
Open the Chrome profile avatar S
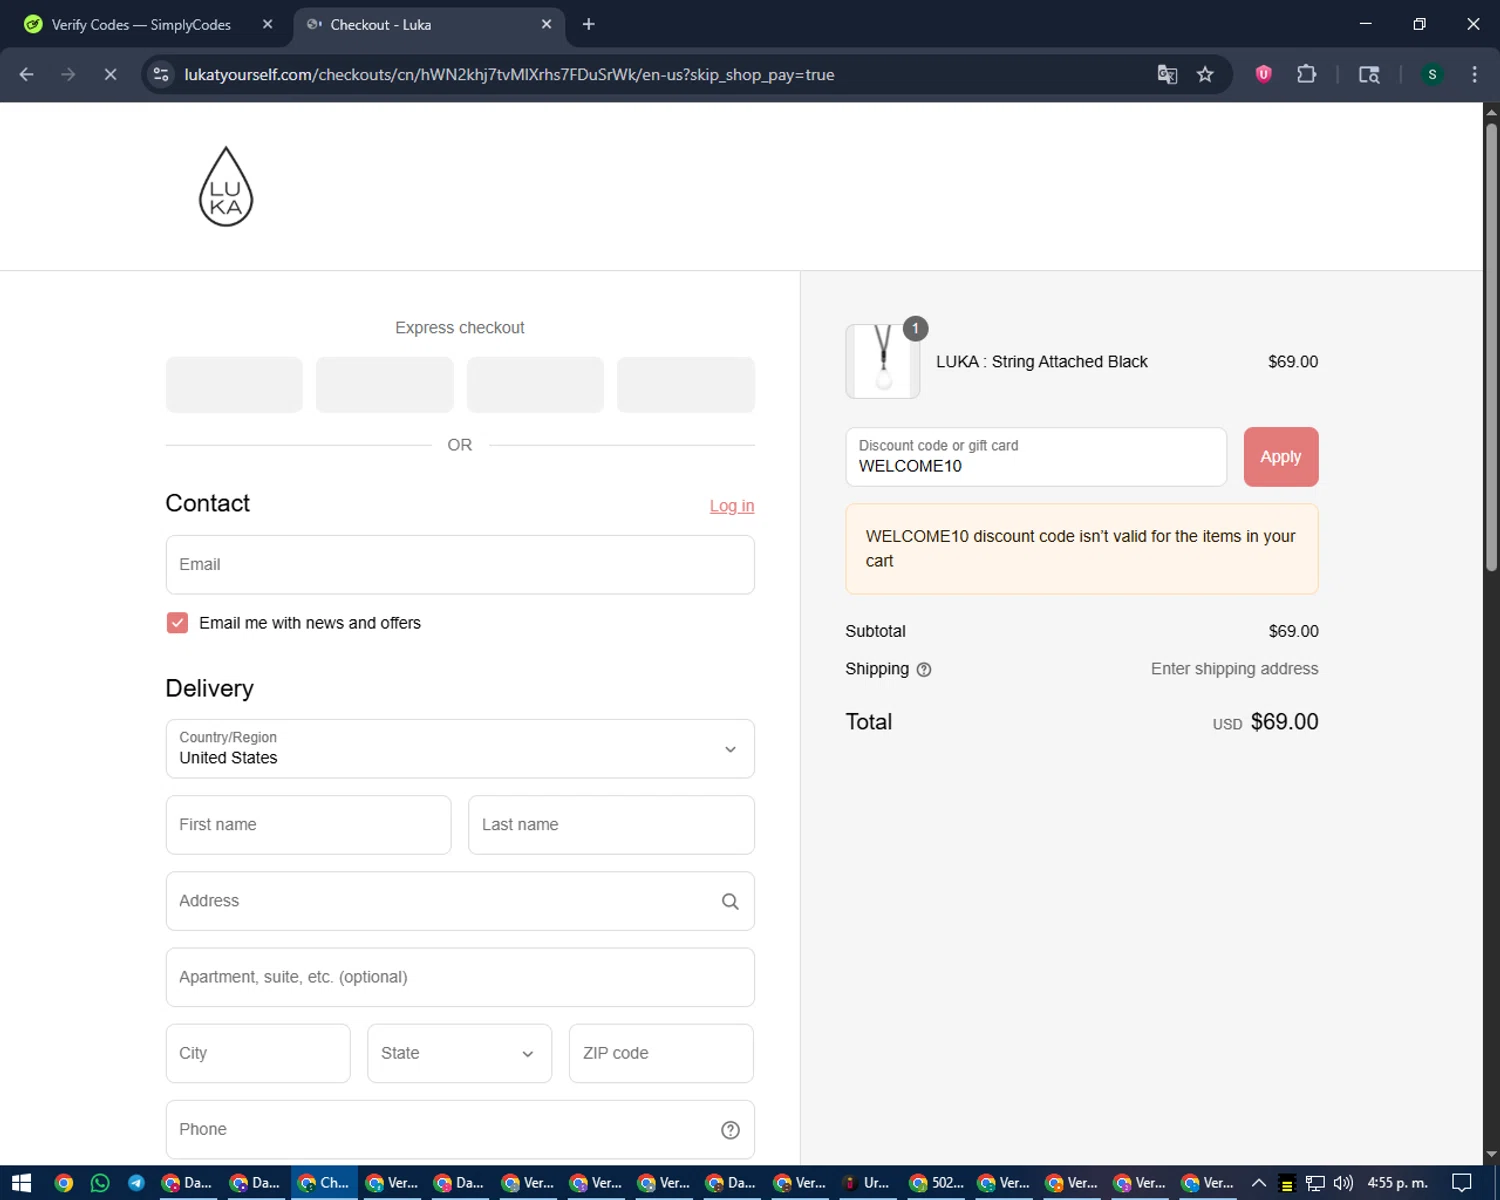pyautogui.click(x=1432, y=74)
